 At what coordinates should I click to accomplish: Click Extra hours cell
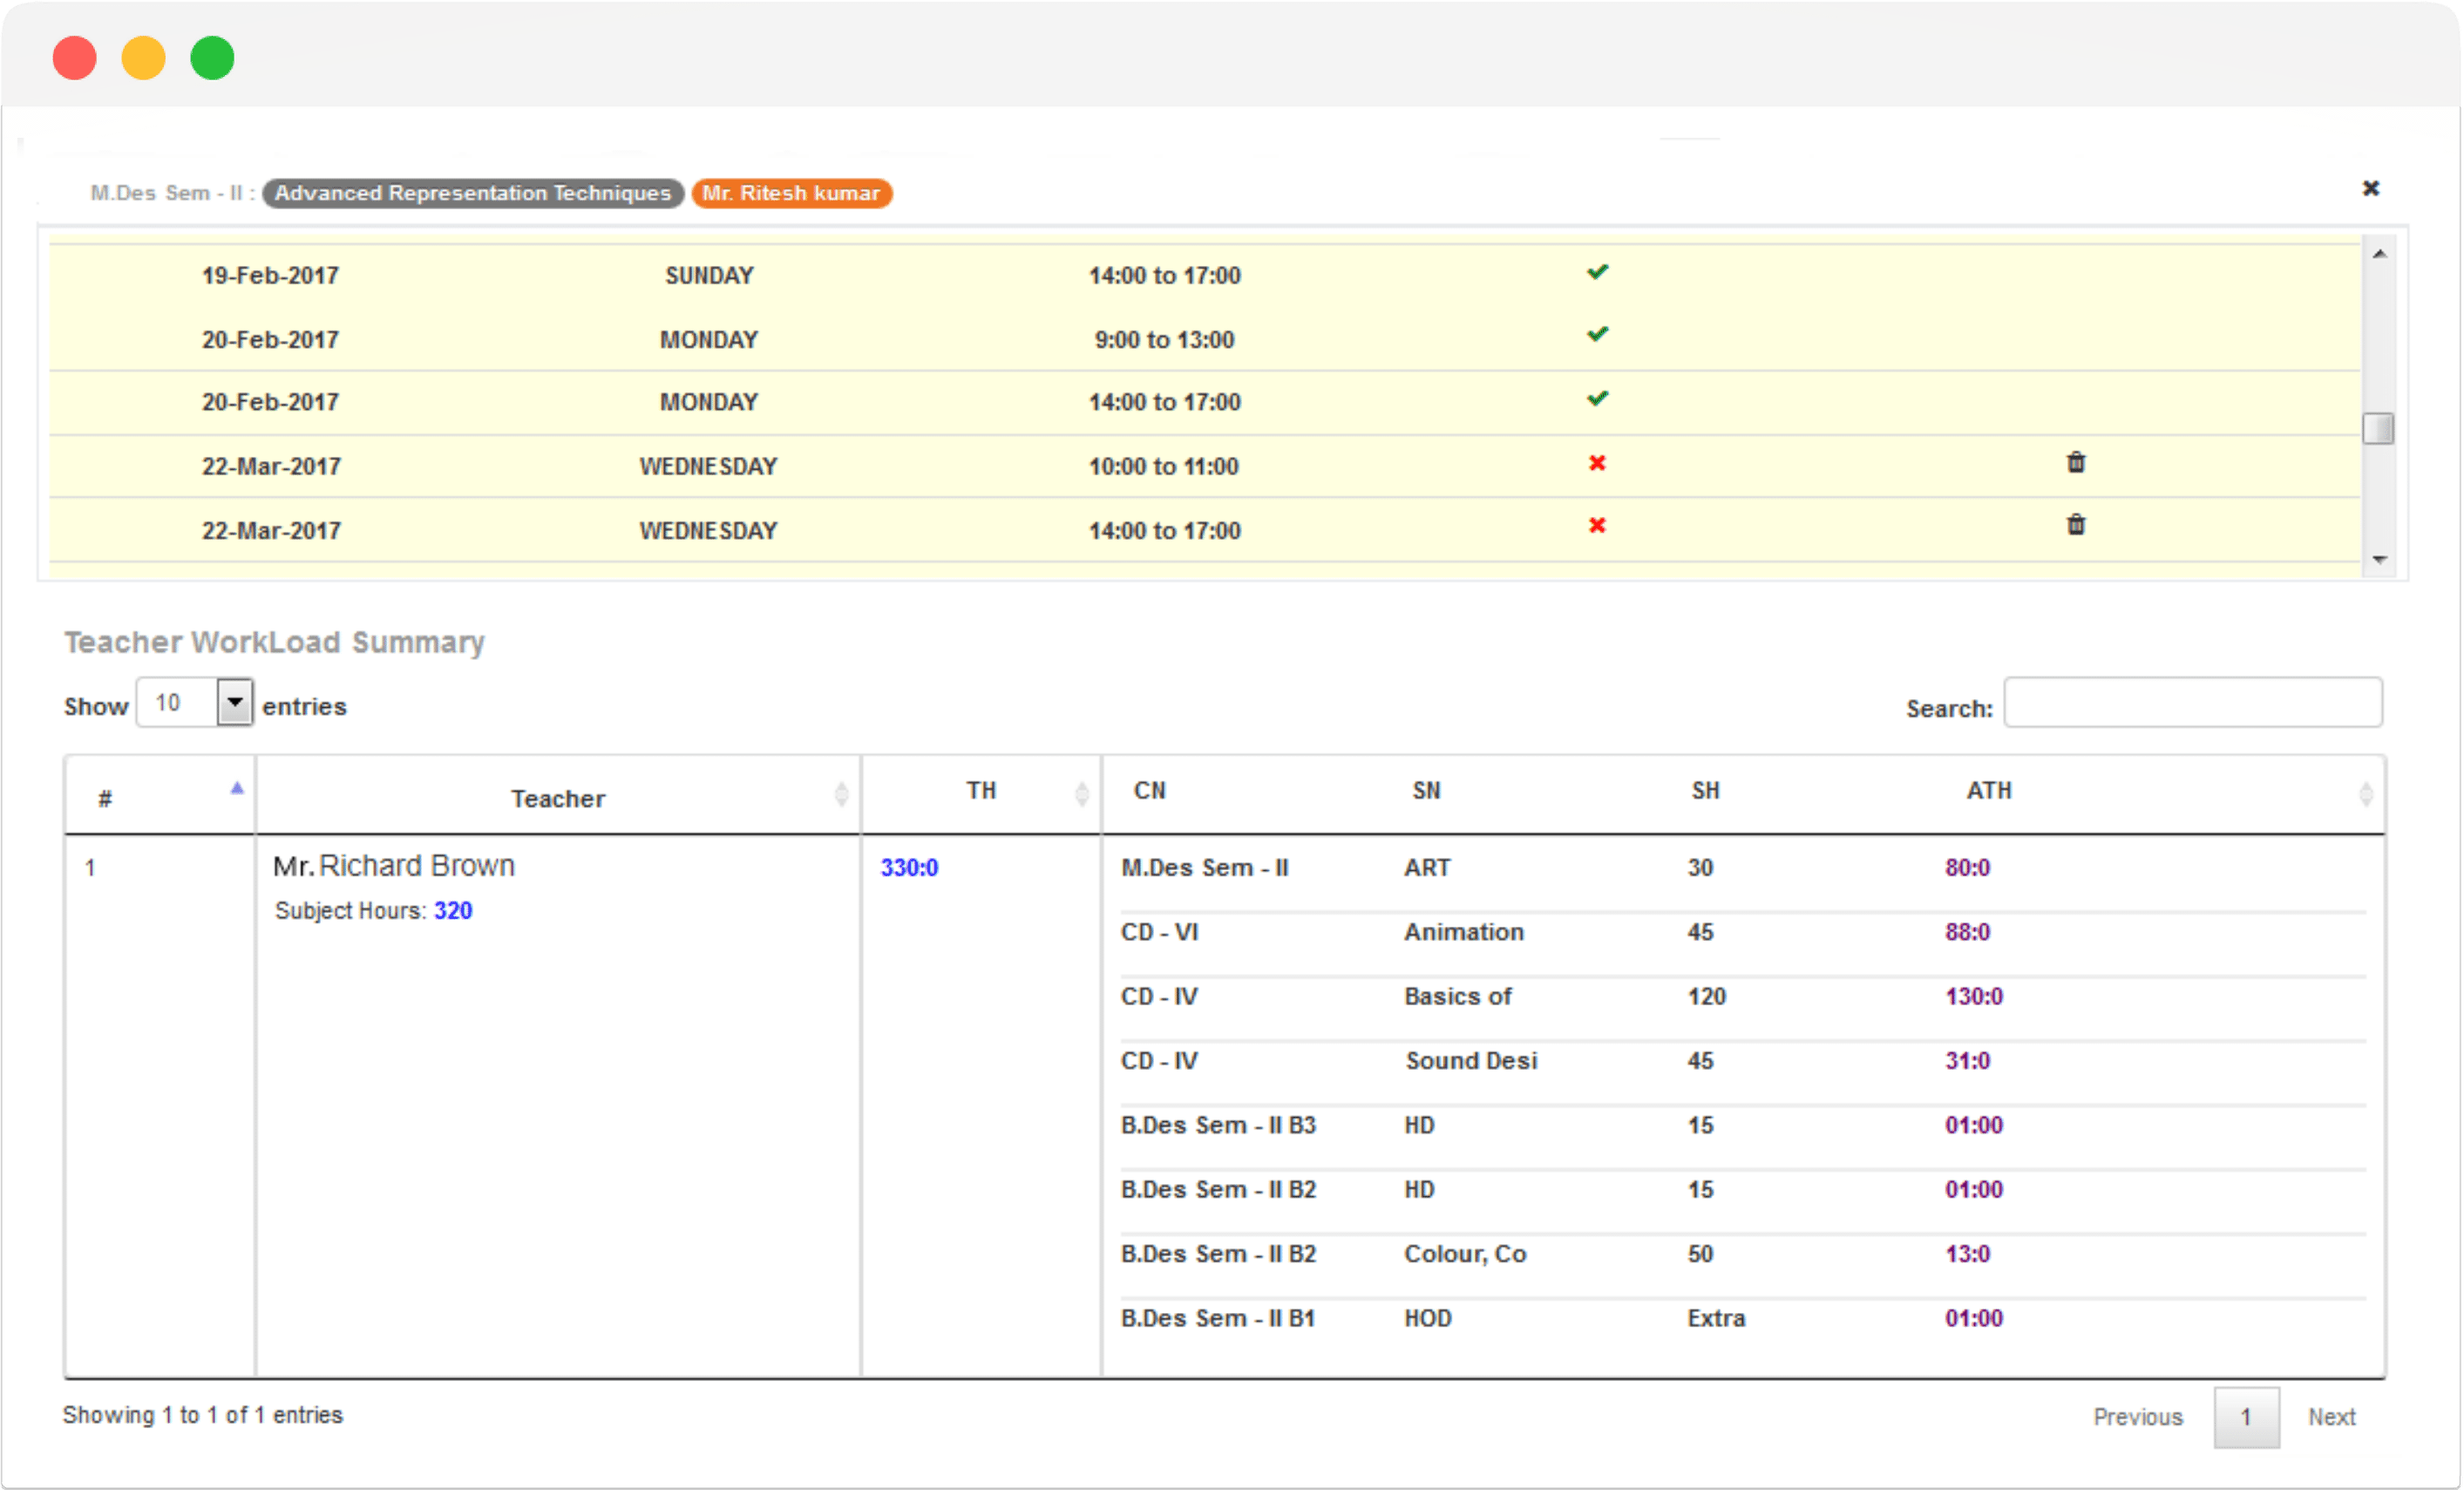click(1716, 1319)
